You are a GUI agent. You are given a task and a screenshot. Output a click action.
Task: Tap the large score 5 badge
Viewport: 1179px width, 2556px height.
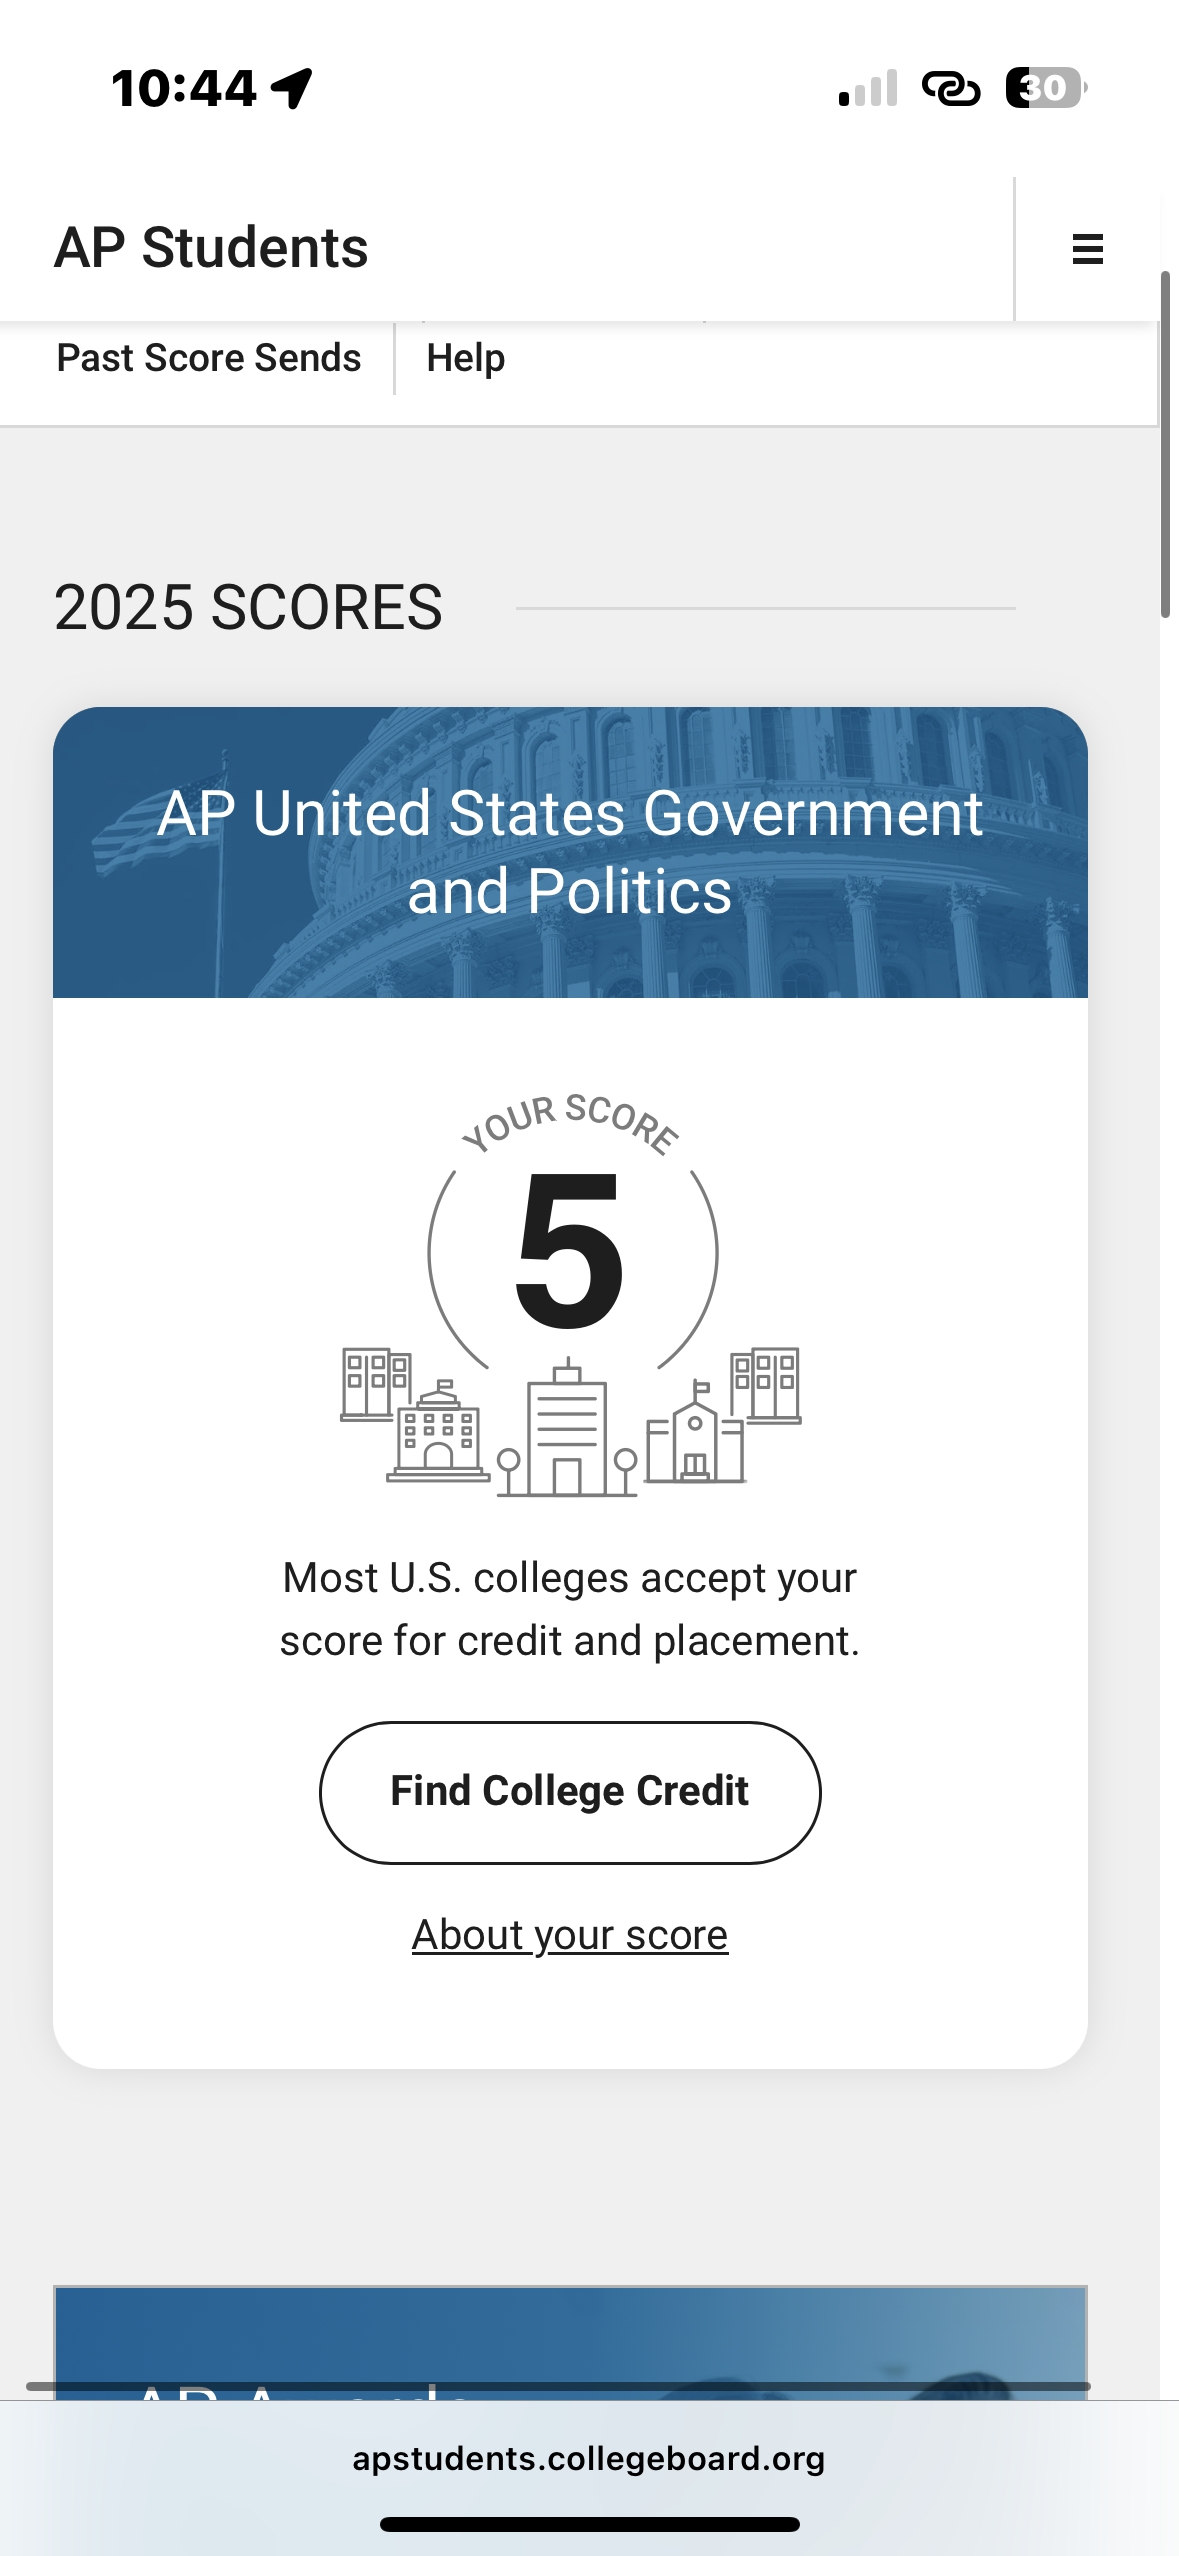point(570,1252)
